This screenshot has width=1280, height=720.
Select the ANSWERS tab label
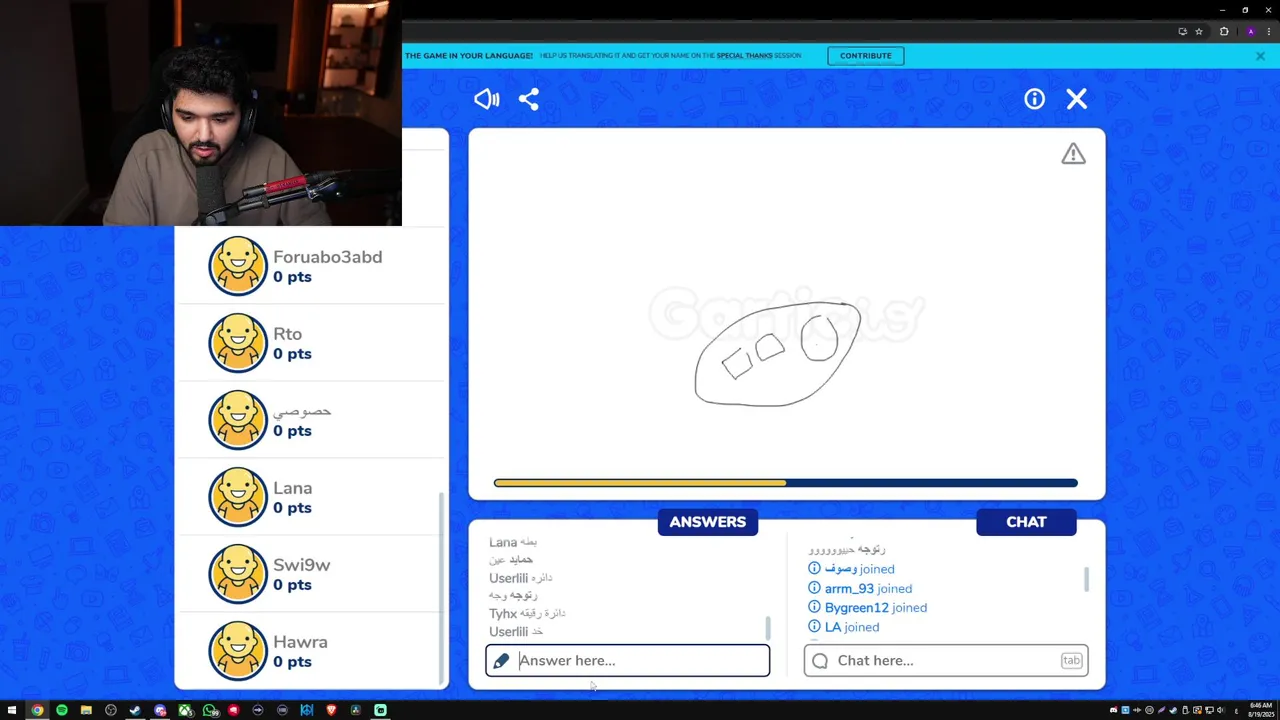[x=708, y=522]
